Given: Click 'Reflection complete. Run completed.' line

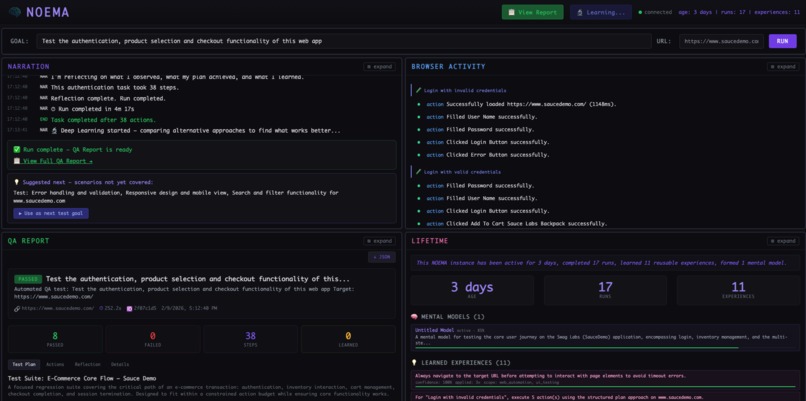Looking at the screenshot, I should [x=108, y=98].
